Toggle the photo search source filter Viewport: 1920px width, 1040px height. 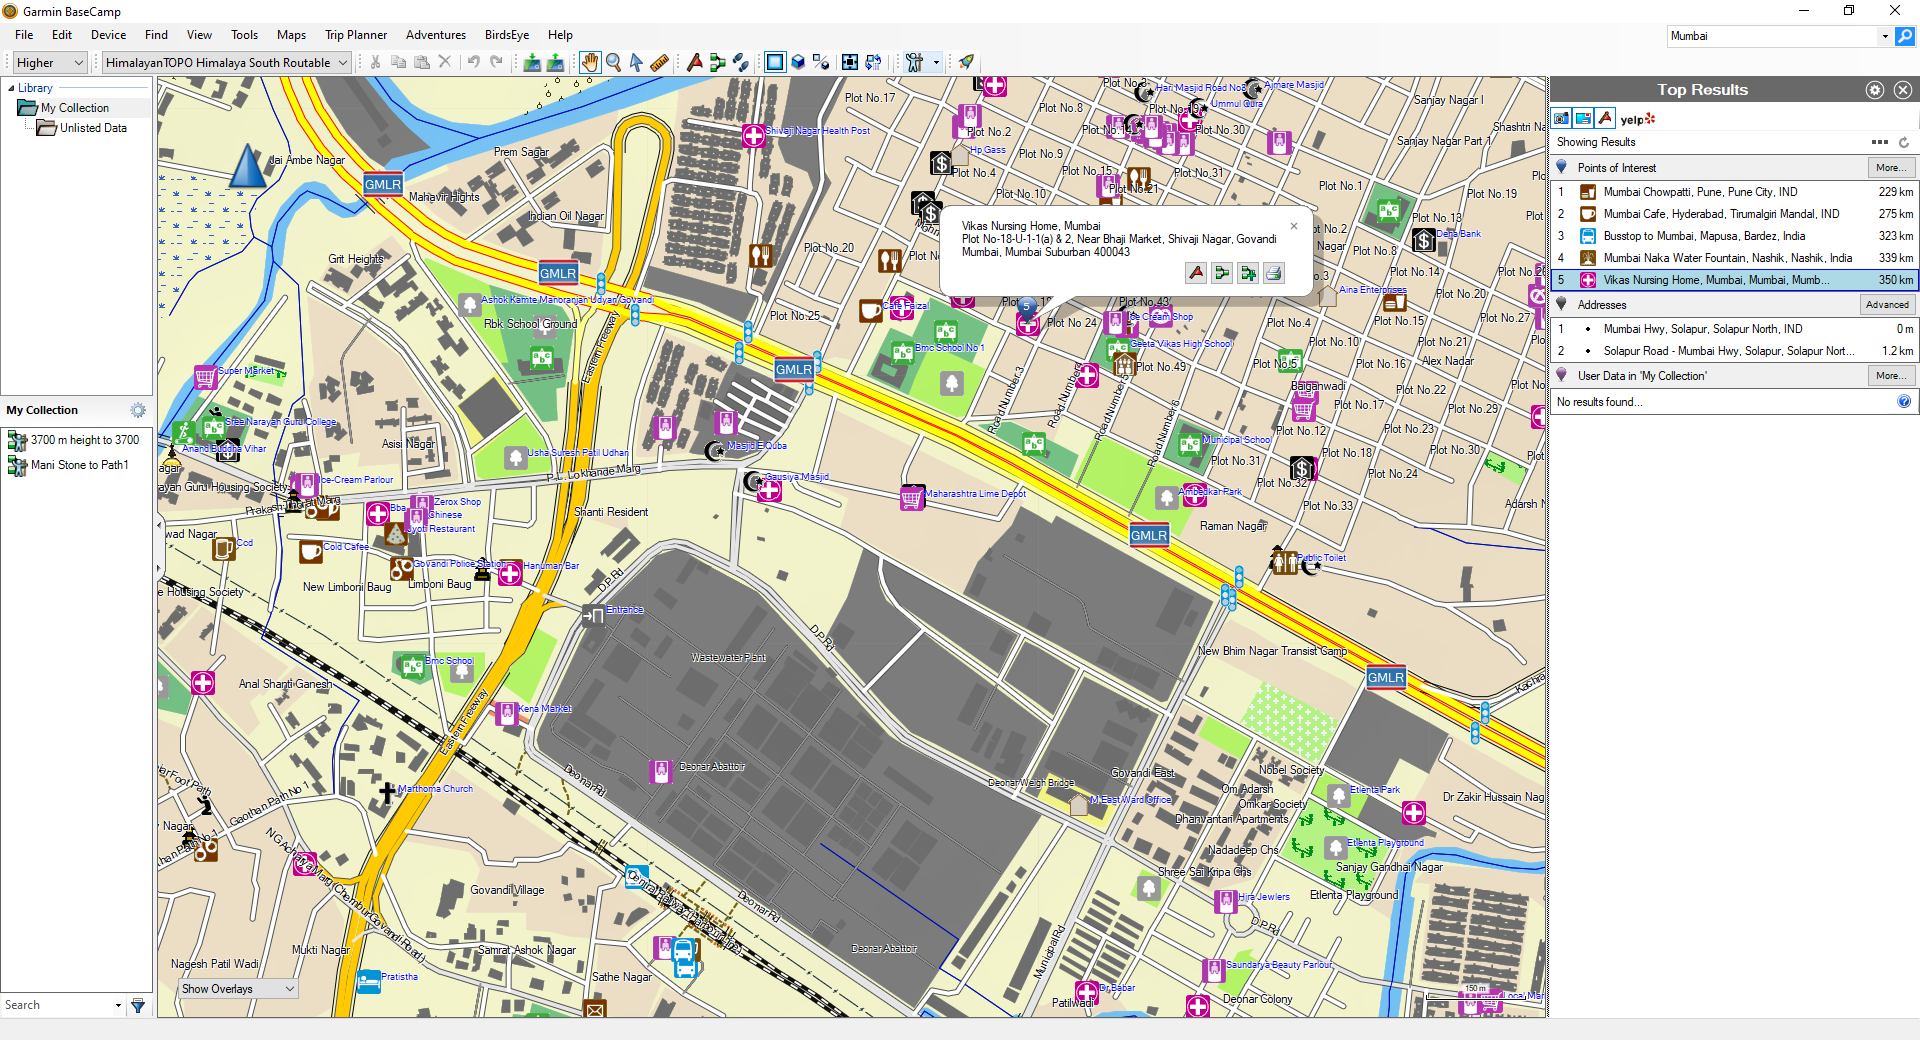coord(1561,118)
